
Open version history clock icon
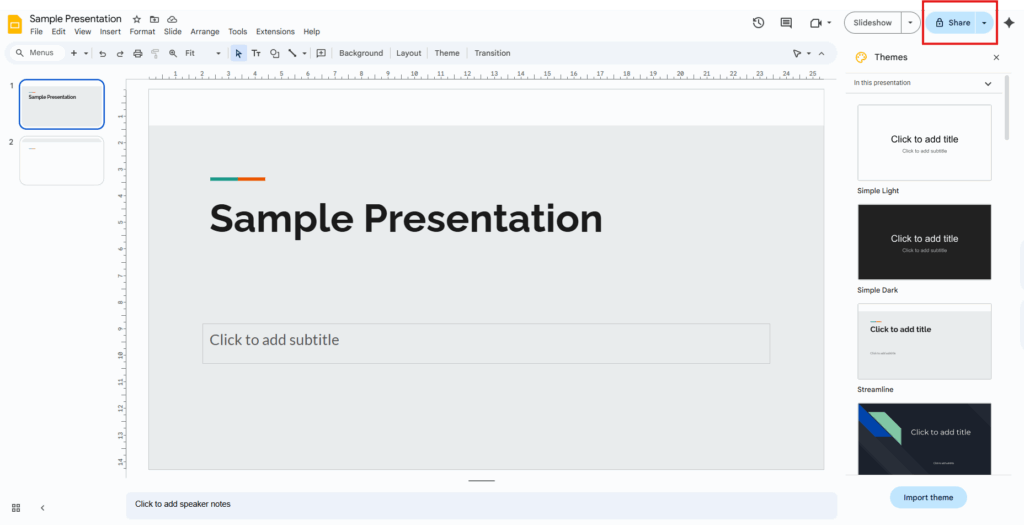pos(758,23)
